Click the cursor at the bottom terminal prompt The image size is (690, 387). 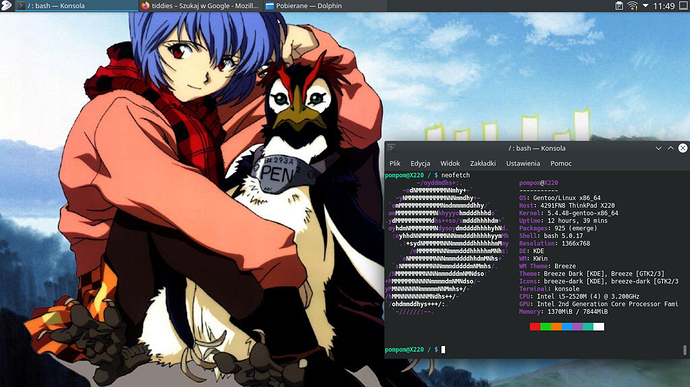click(443, 350)
